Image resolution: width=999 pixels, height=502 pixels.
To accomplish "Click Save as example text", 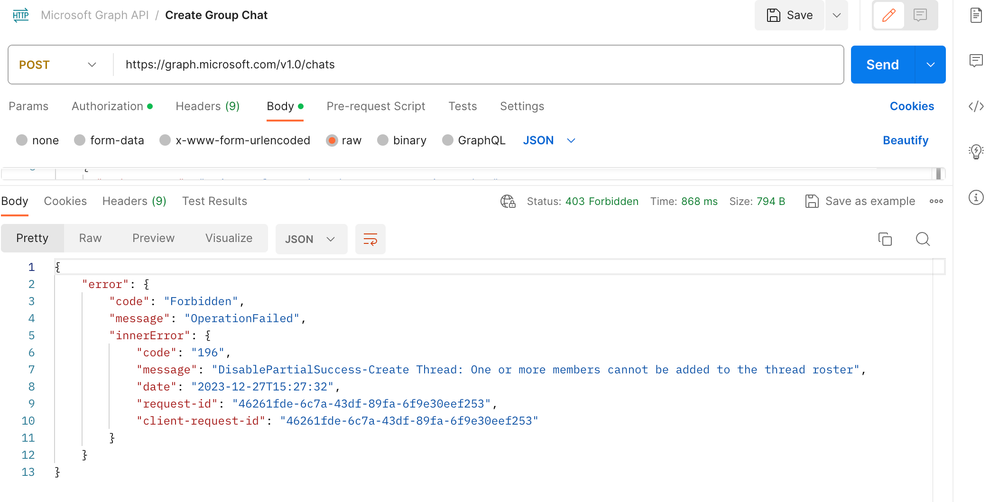I will (x=870, y=201).
